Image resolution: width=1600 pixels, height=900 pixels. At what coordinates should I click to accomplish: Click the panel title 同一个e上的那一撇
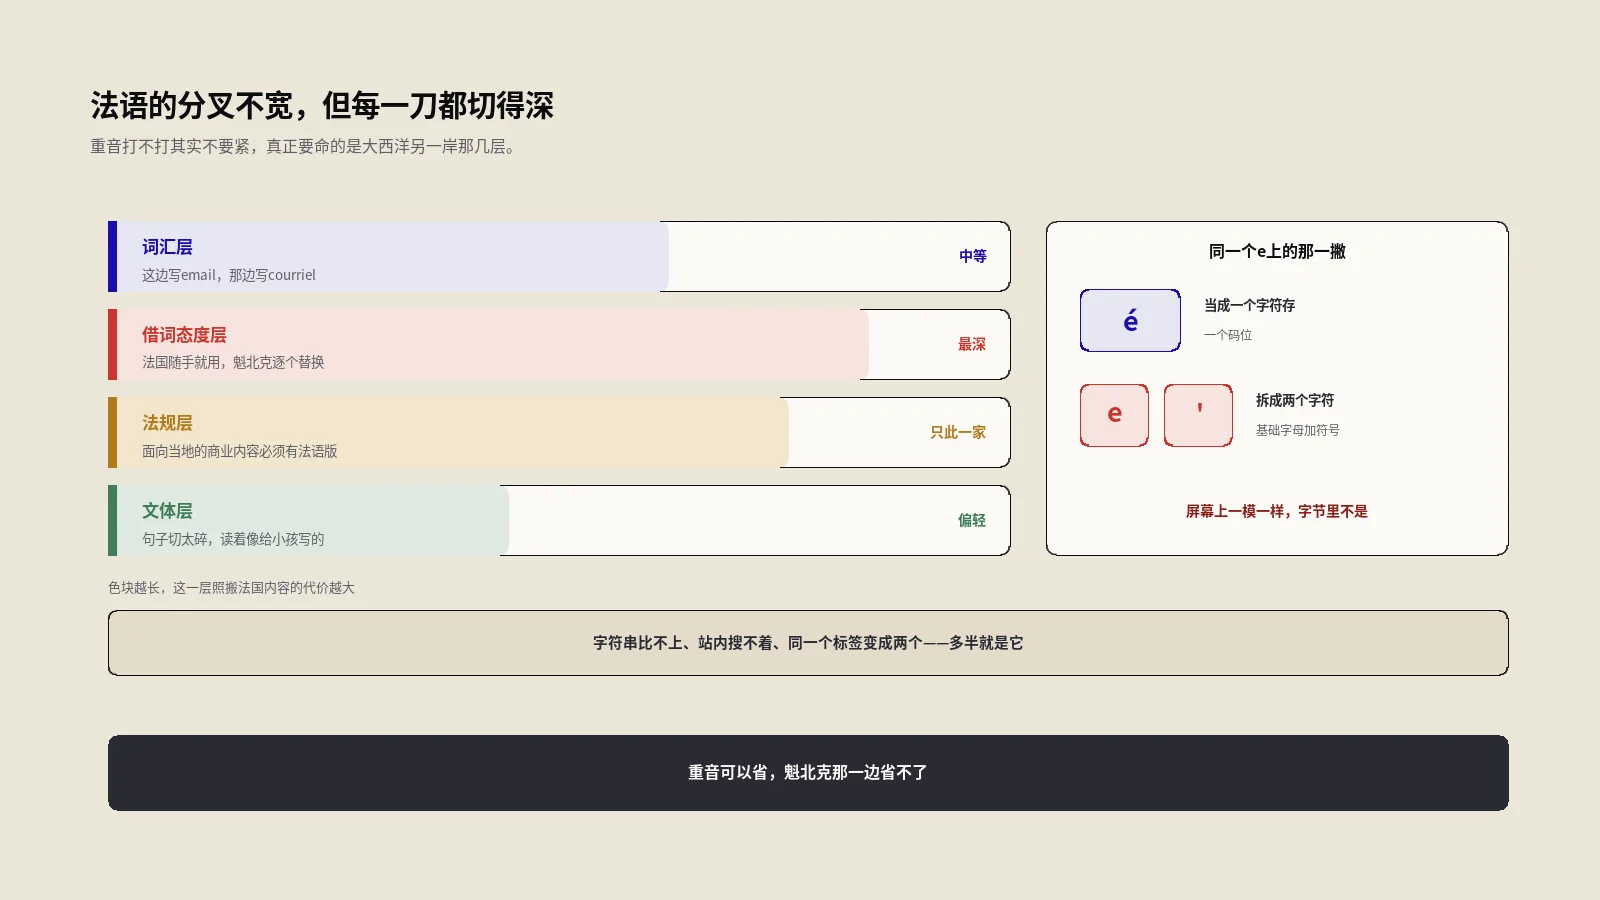[1277, 251]
